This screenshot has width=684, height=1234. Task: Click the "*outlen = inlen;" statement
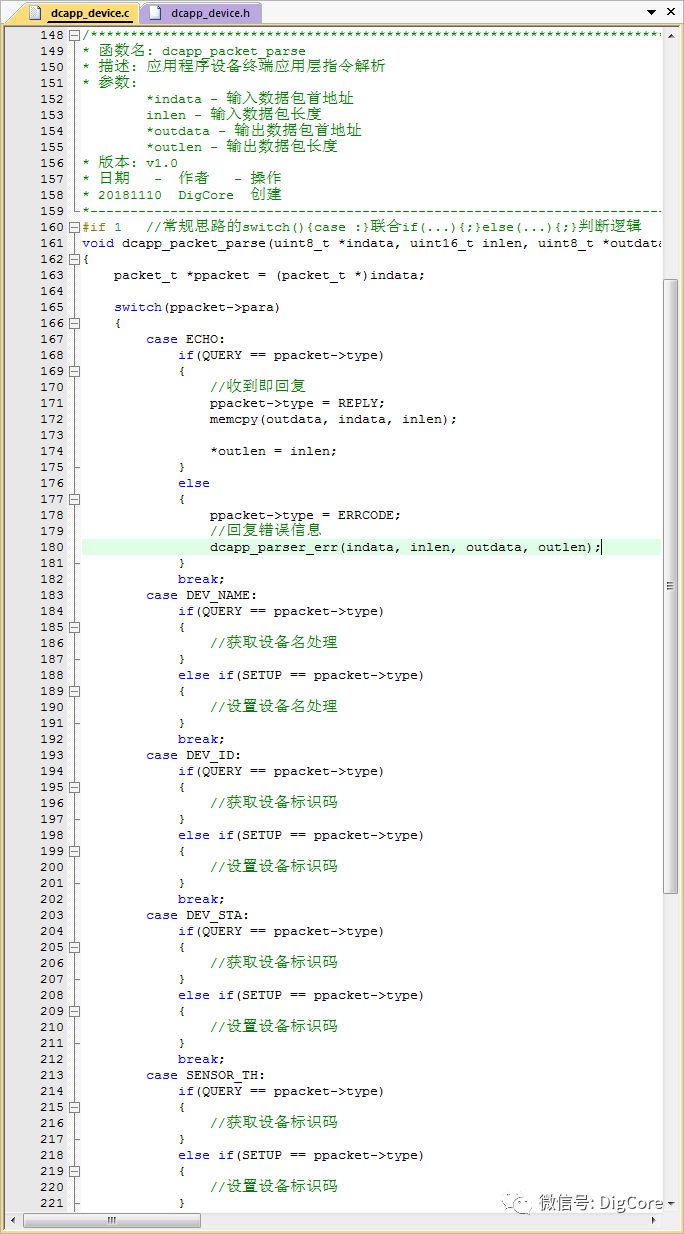pyautogui.click(x=273, y=451)
